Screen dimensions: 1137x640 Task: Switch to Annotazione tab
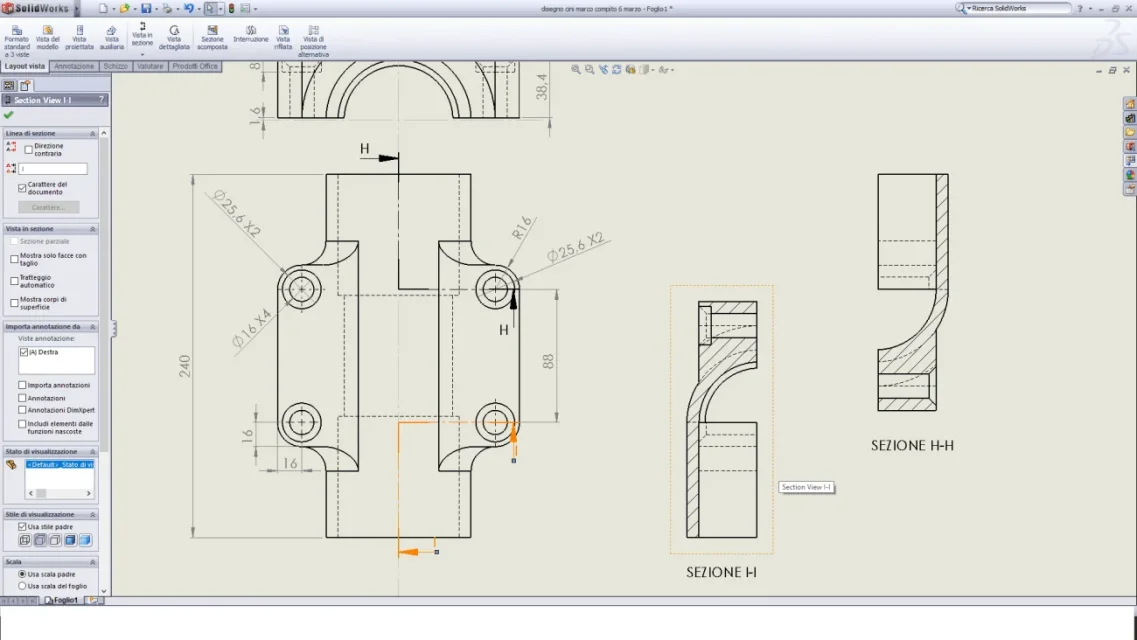coord(74,66)
